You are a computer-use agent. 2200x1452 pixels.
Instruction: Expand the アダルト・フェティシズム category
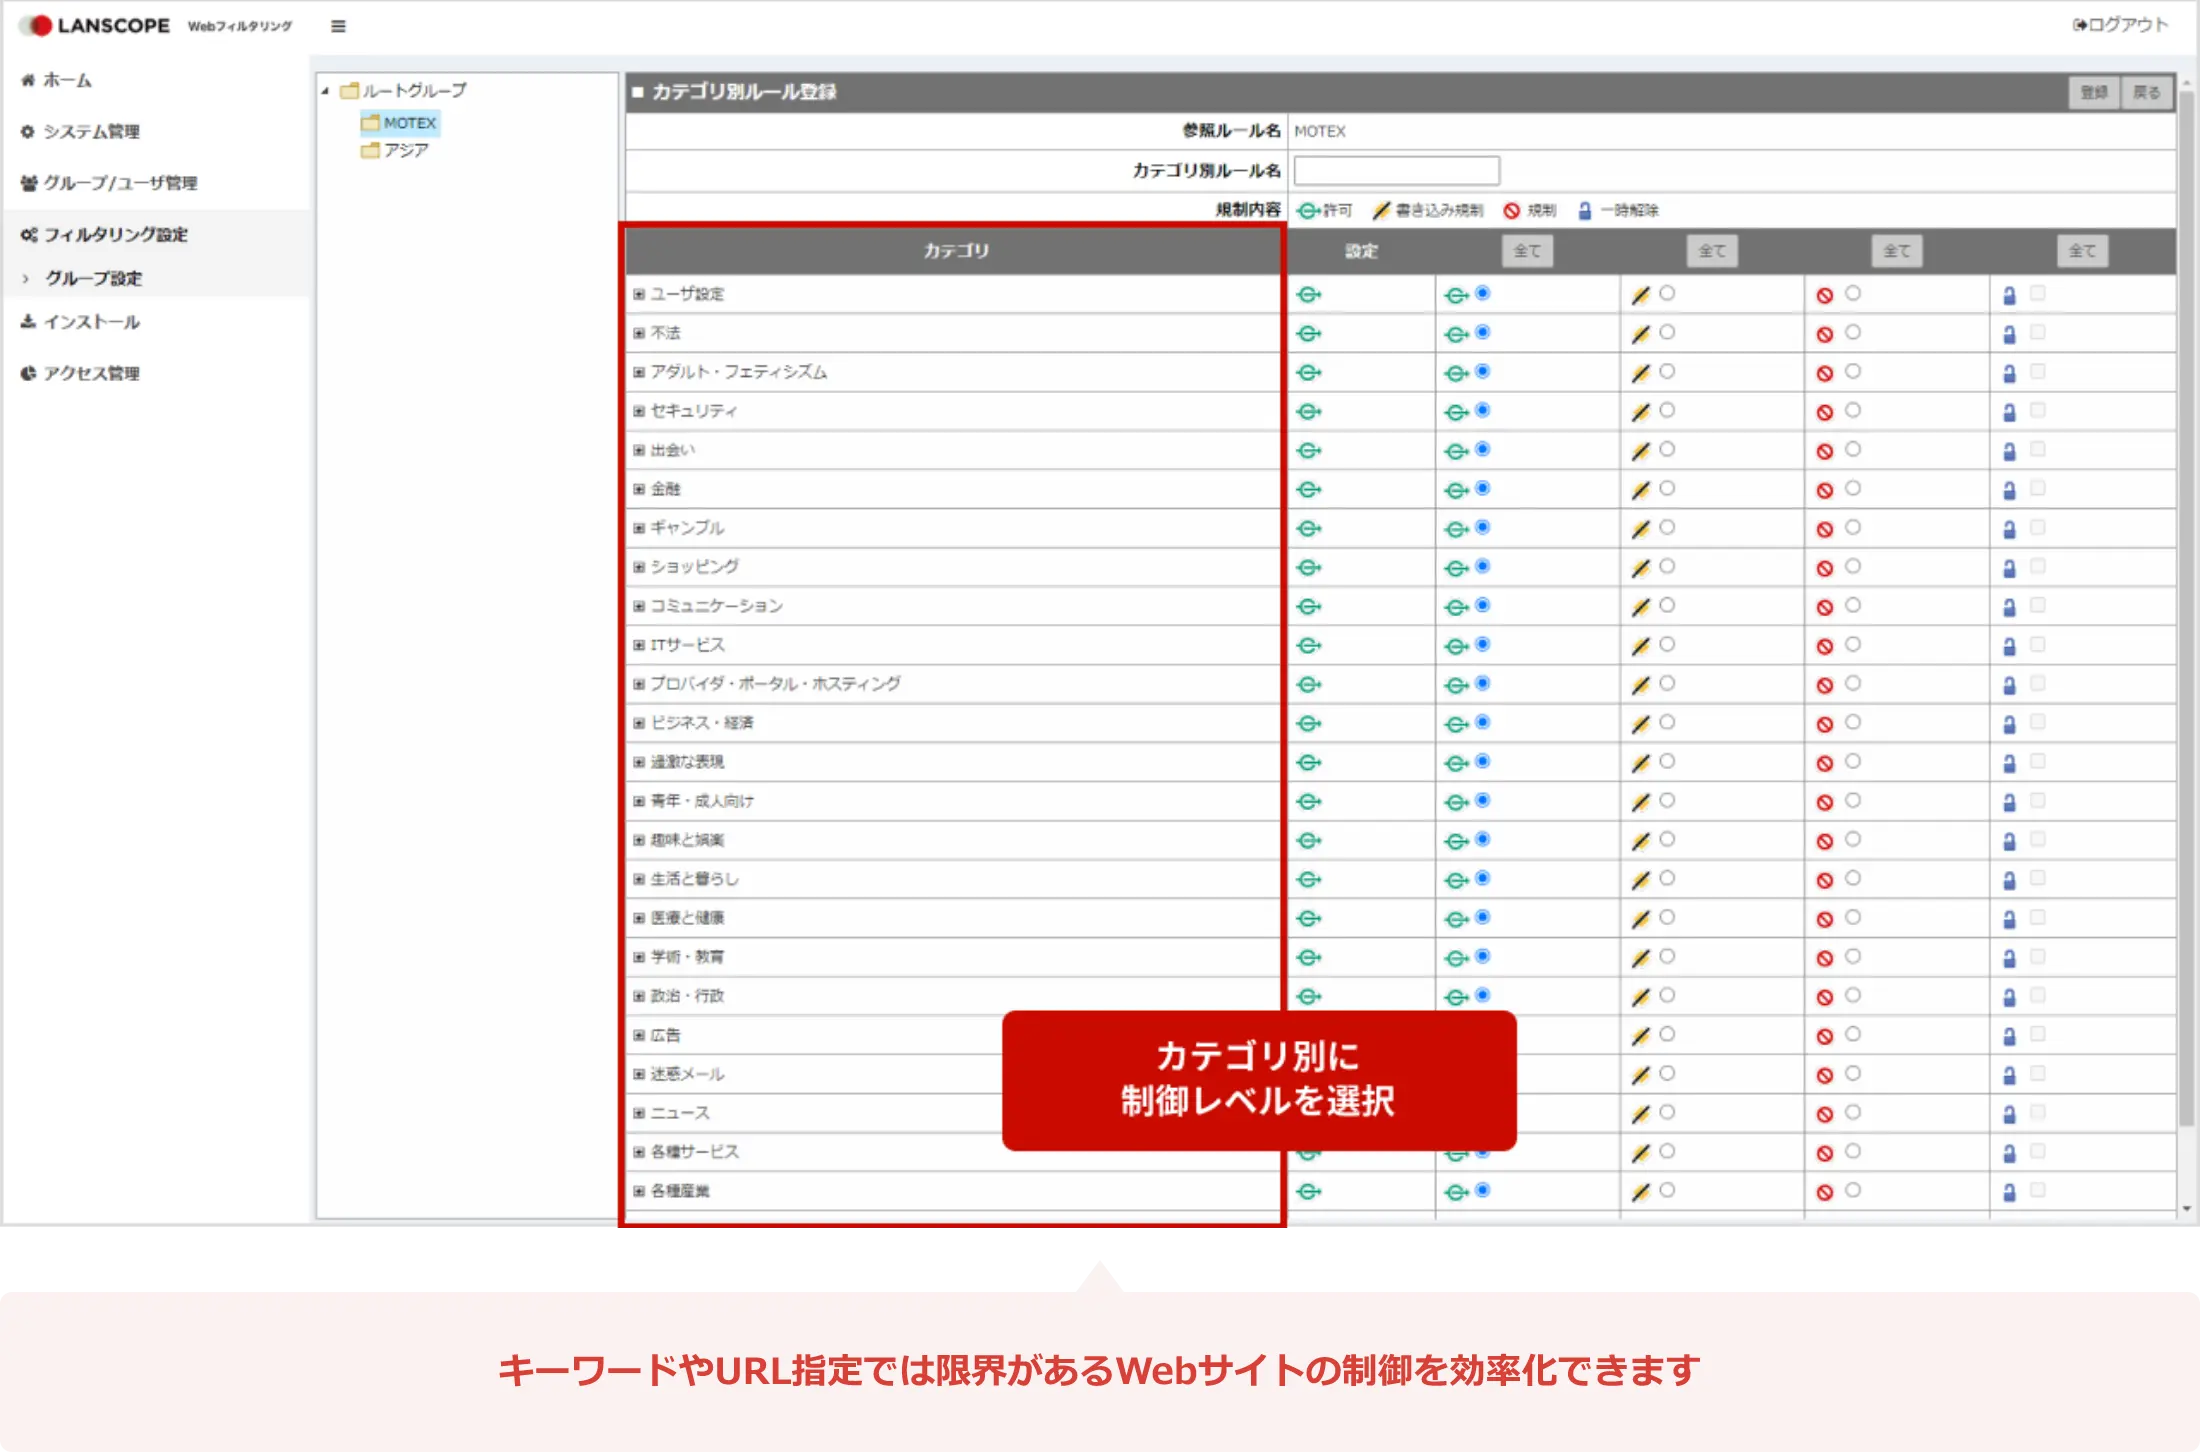639,372
